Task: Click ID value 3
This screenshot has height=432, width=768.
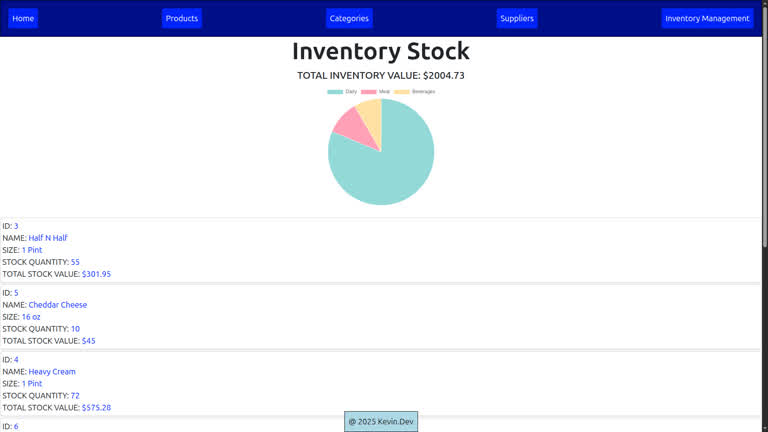Action: [16, 226]
